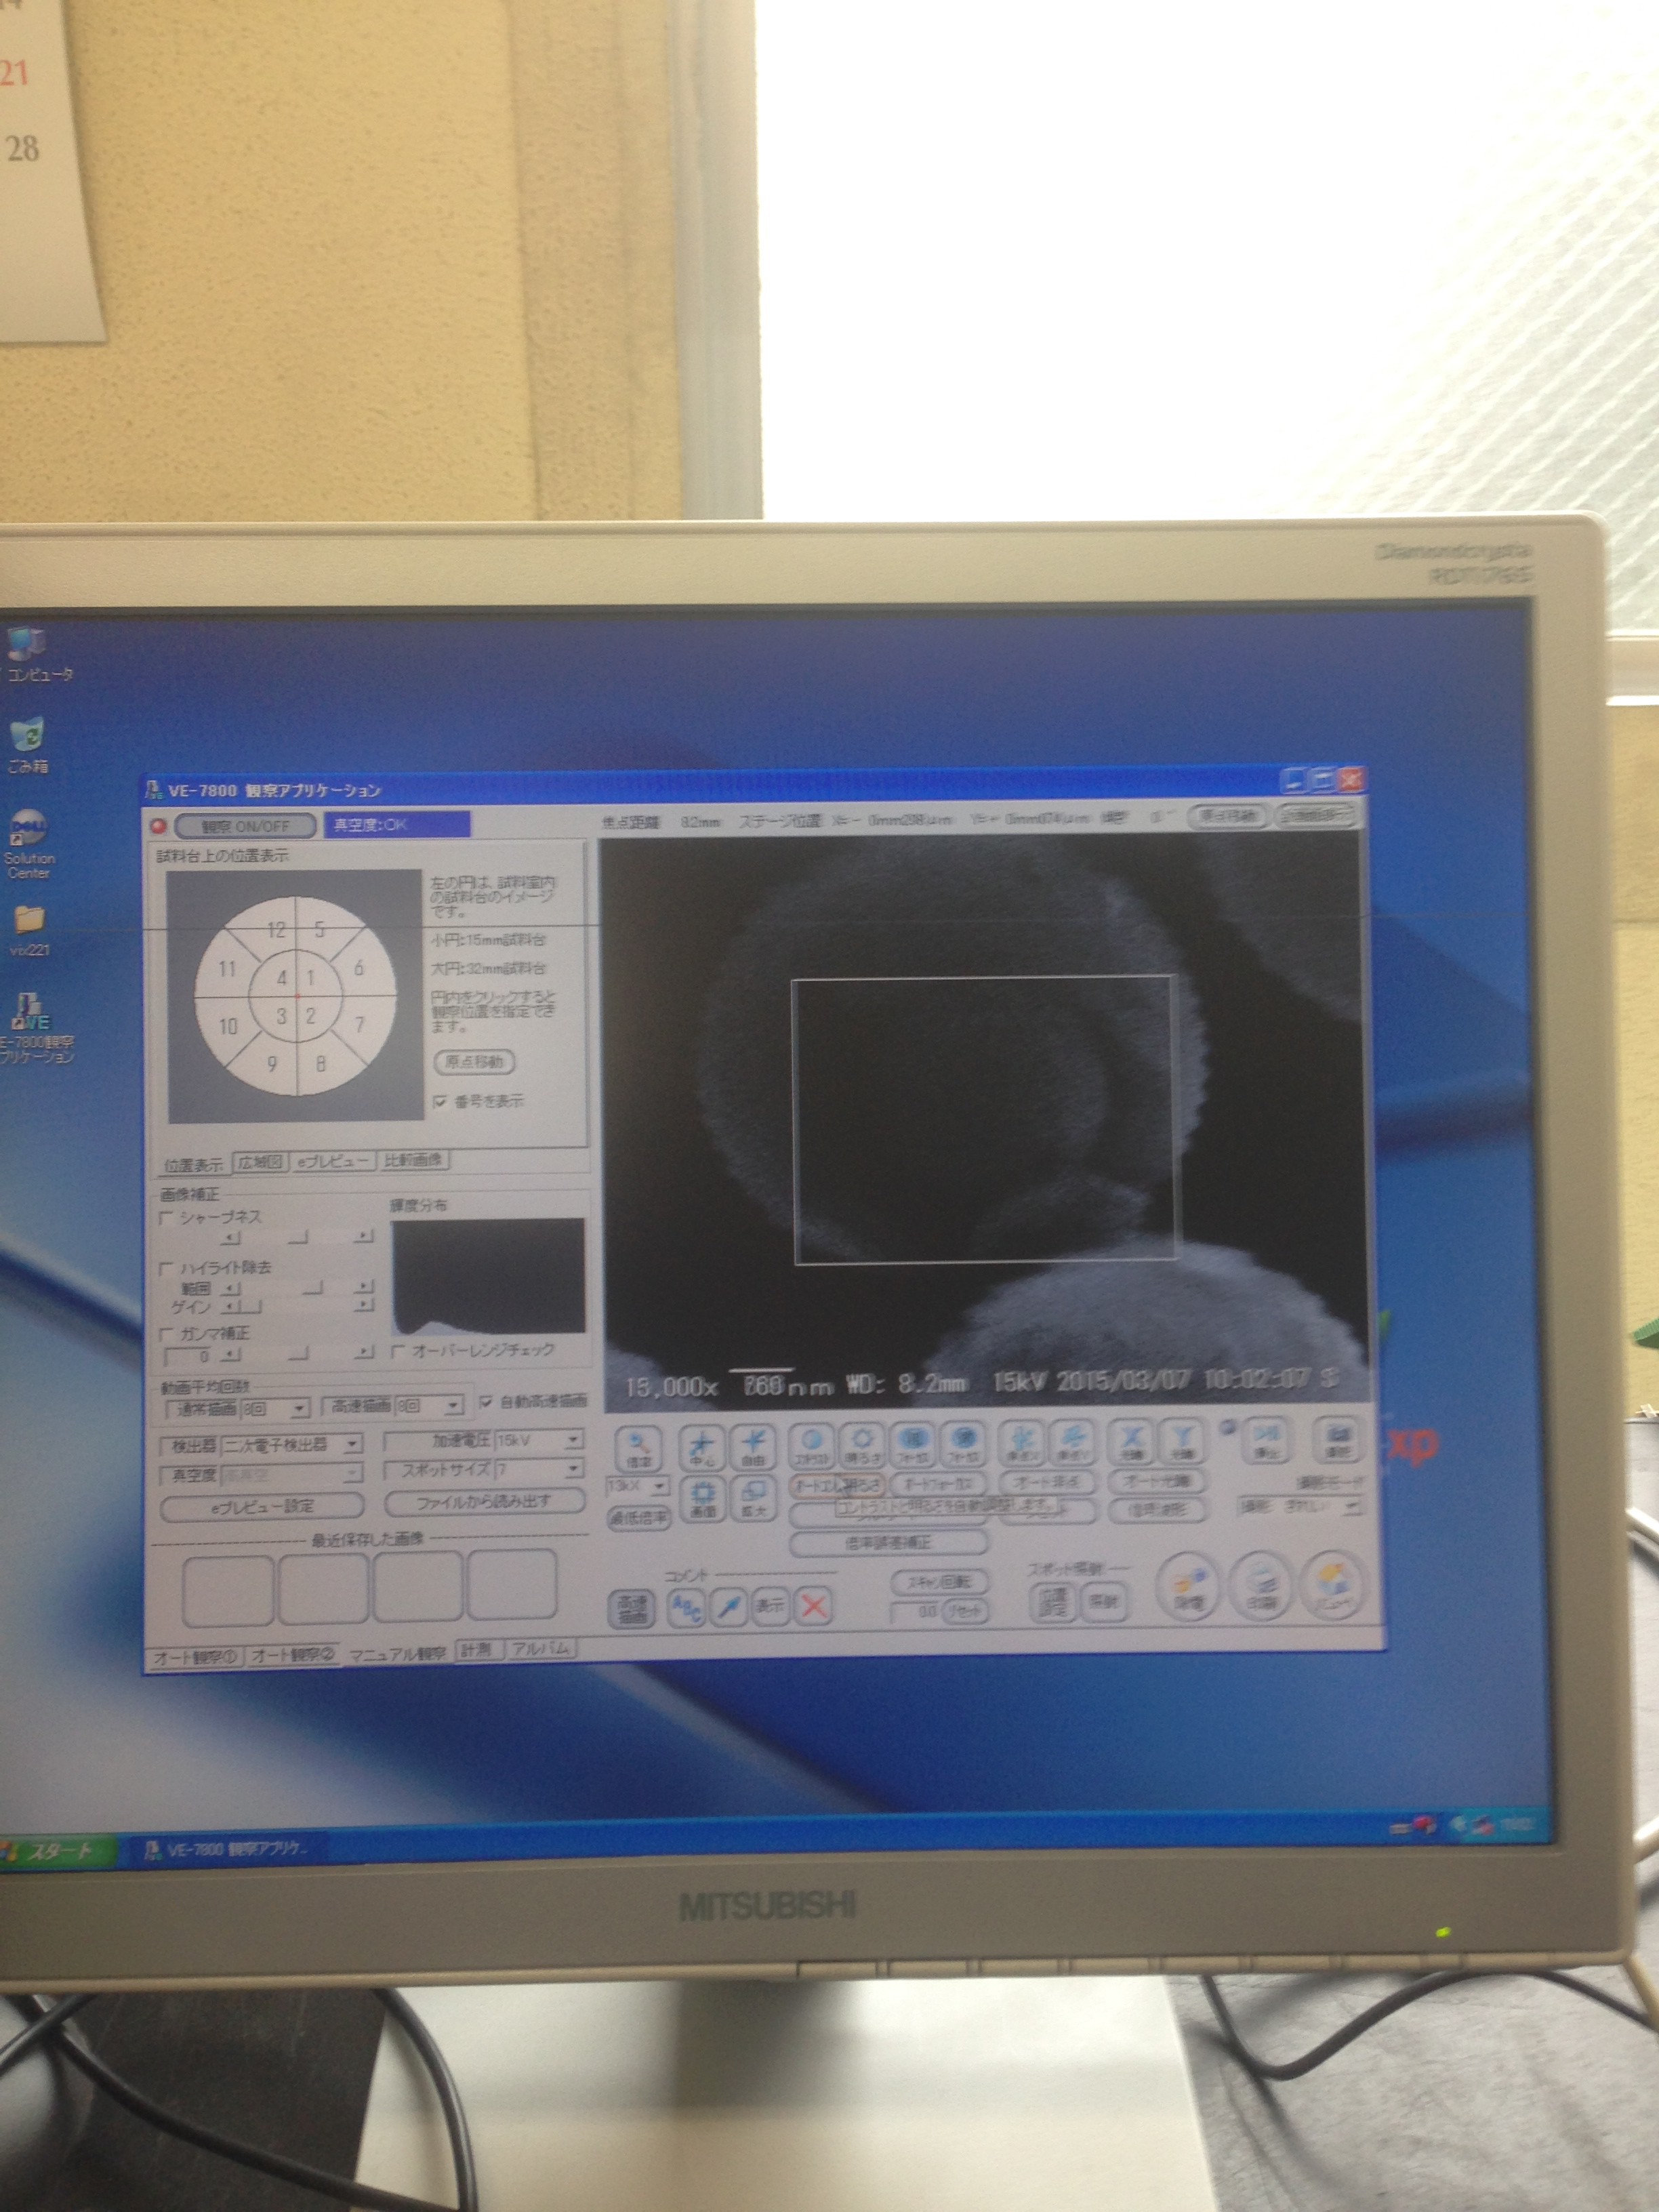The image size is (1659, 2212).
Task: Click the 最低倍率 button
Action: pyautogui.click(x=639, y=1518)
